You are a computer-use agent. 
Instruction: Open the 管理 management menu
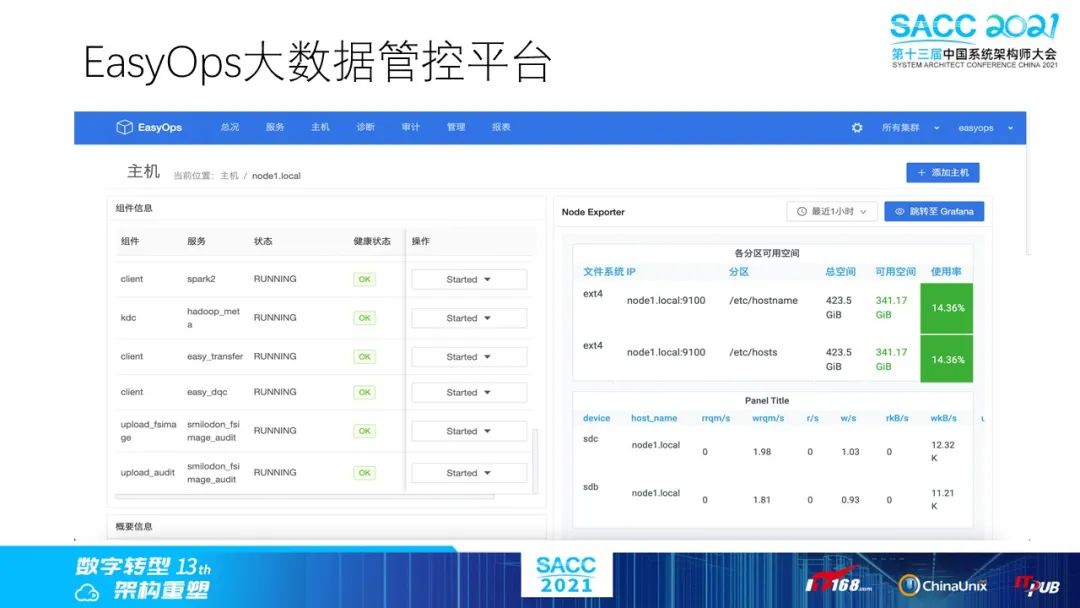(456, 127)
